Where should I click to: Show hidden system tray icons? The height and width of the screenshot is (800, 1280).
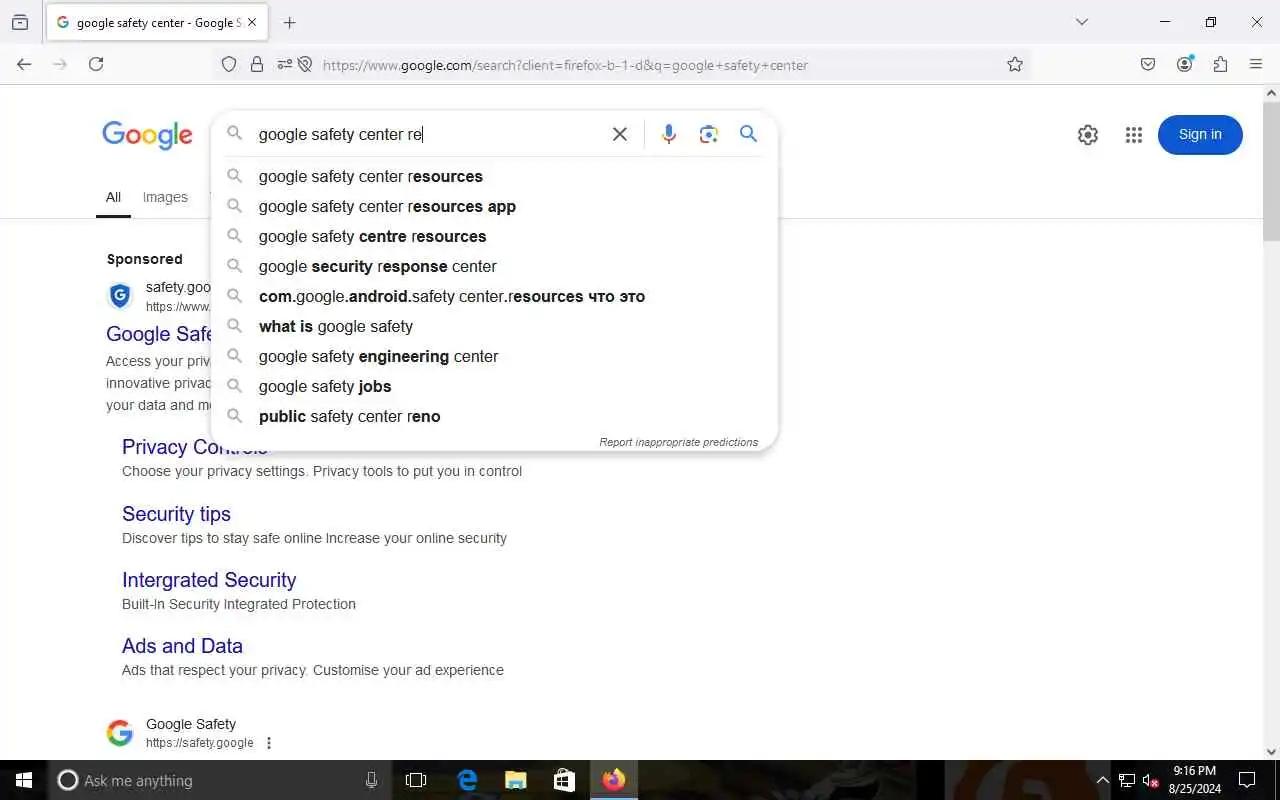(x=1102, y=780)
